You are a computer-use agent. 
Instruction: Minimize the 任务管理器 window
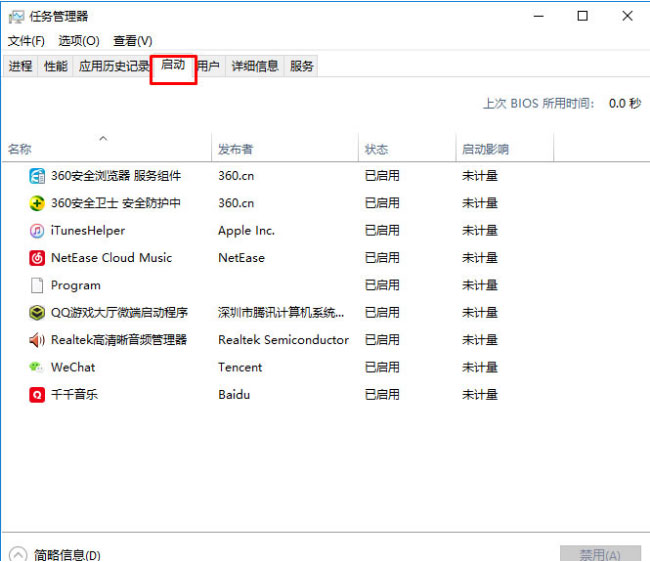tap(538, 16)
